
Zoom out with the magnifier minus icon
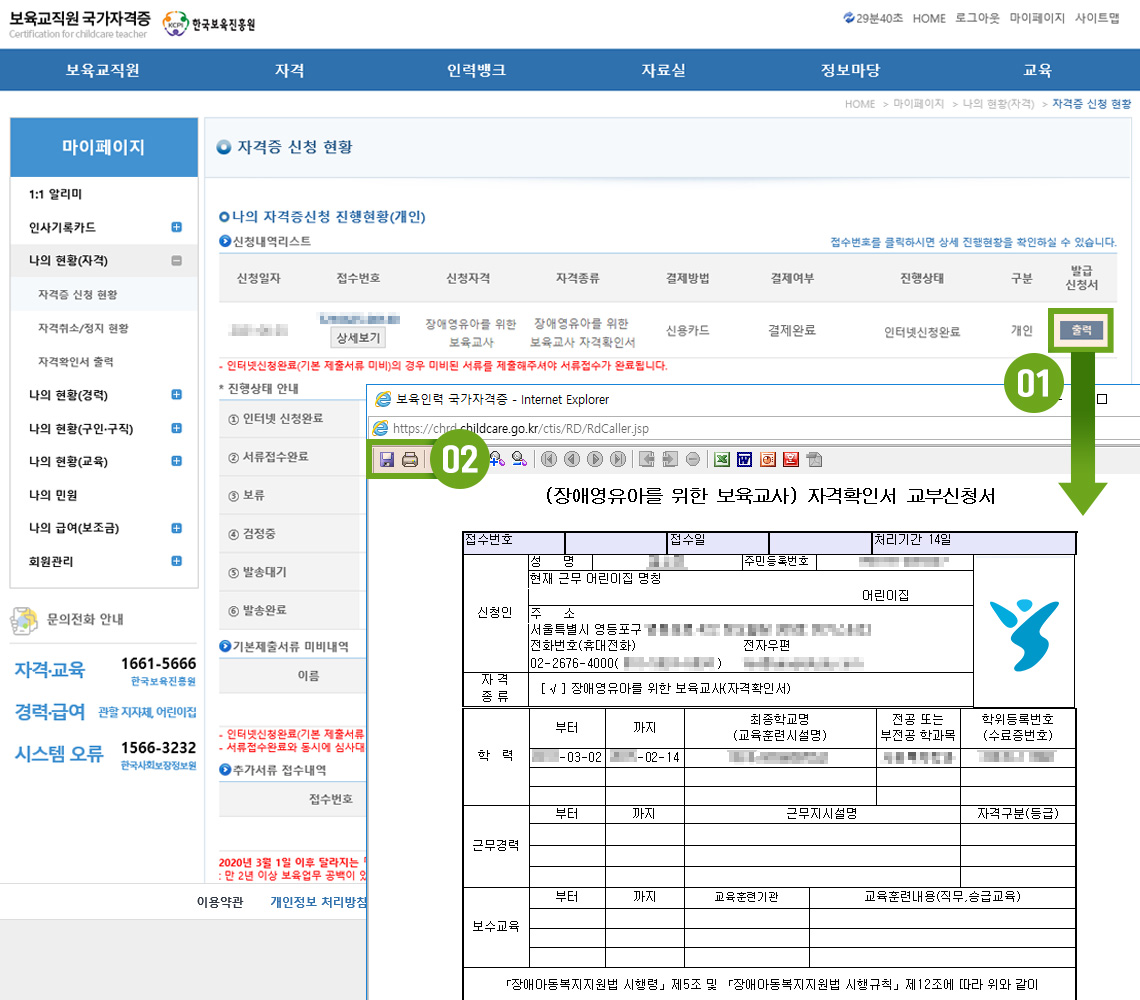(x=519, y=459)
